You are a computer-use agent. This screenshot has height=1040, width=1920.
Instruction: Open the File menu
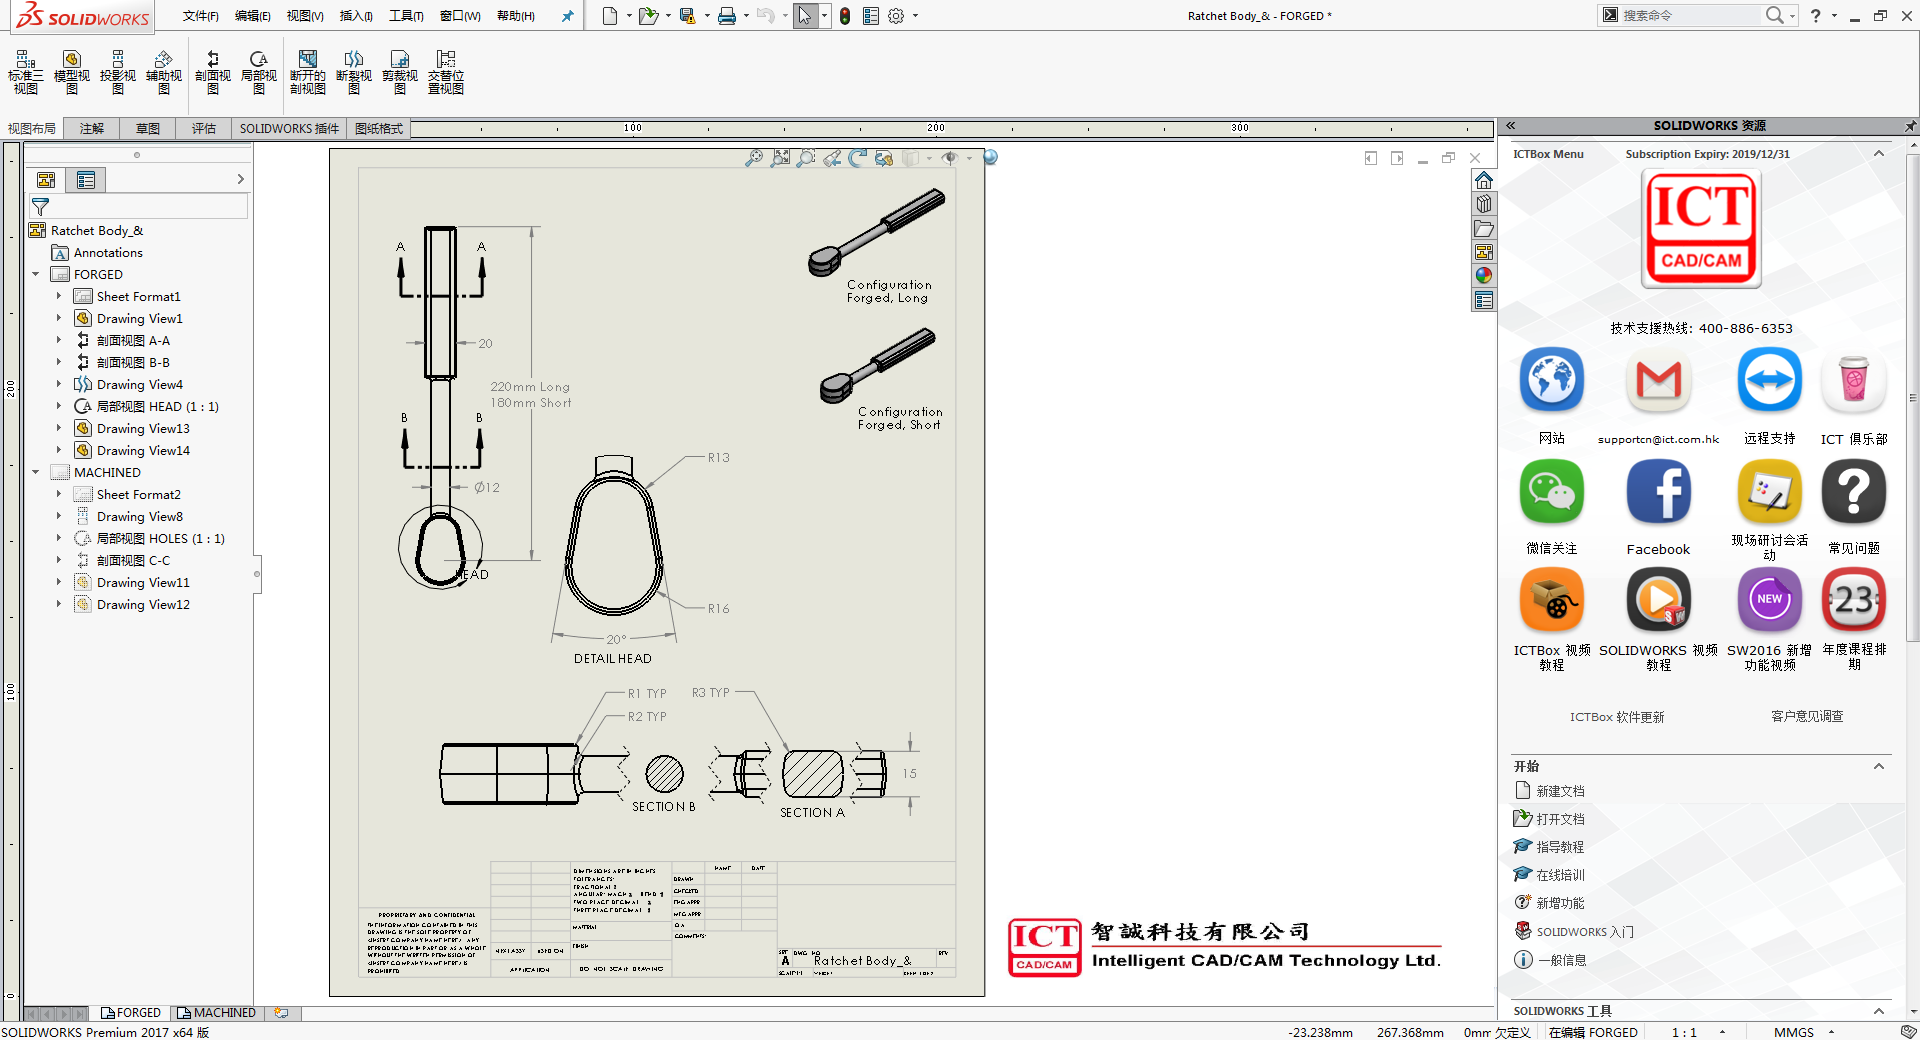click(200, 16)
